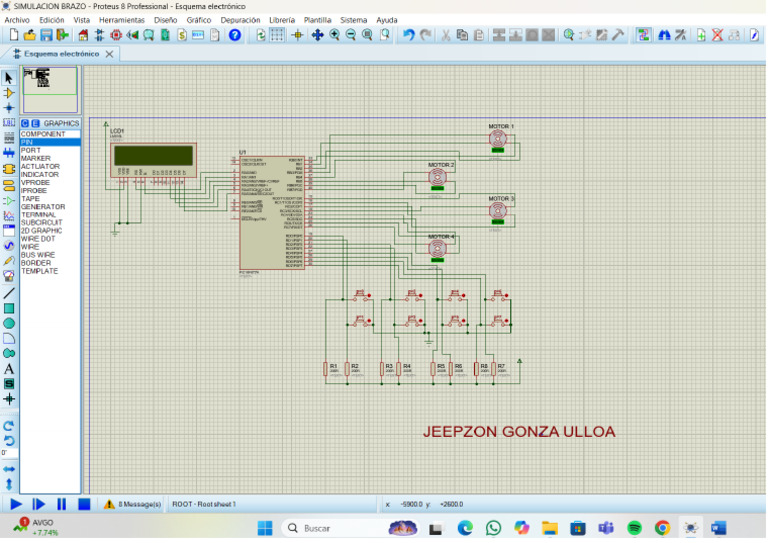The width and height of the screenshot is (768, 543).
Task: Select the Subcircuit Mode tool
Action: (9, 169)
